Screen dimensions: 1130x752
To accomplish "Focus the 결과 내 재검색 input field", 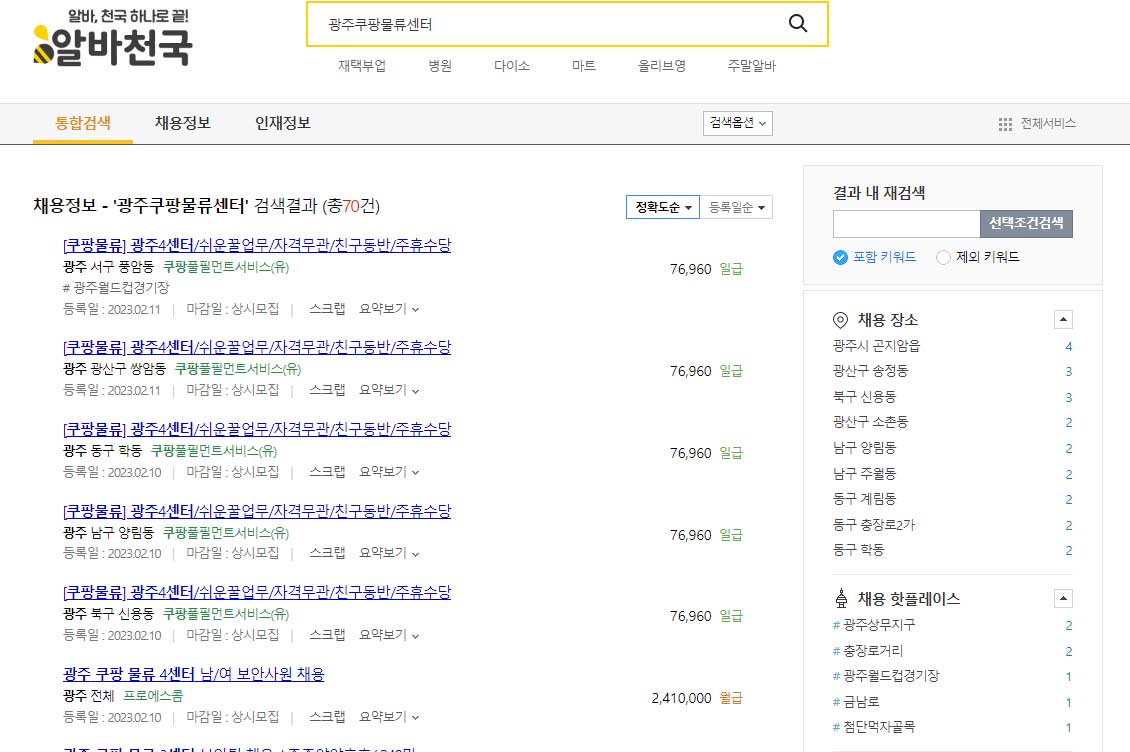I will 906,224.
